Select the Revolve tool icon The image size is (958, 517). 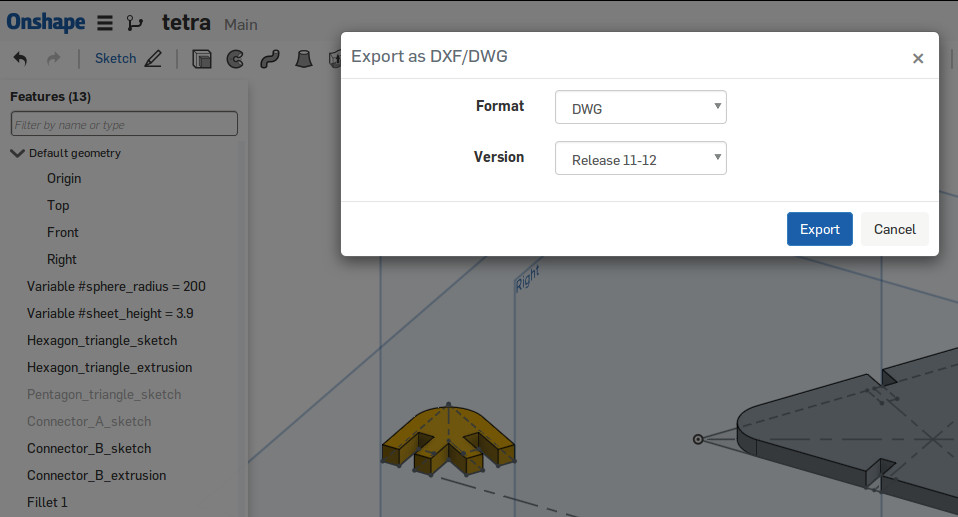click(x=235, y=59)
